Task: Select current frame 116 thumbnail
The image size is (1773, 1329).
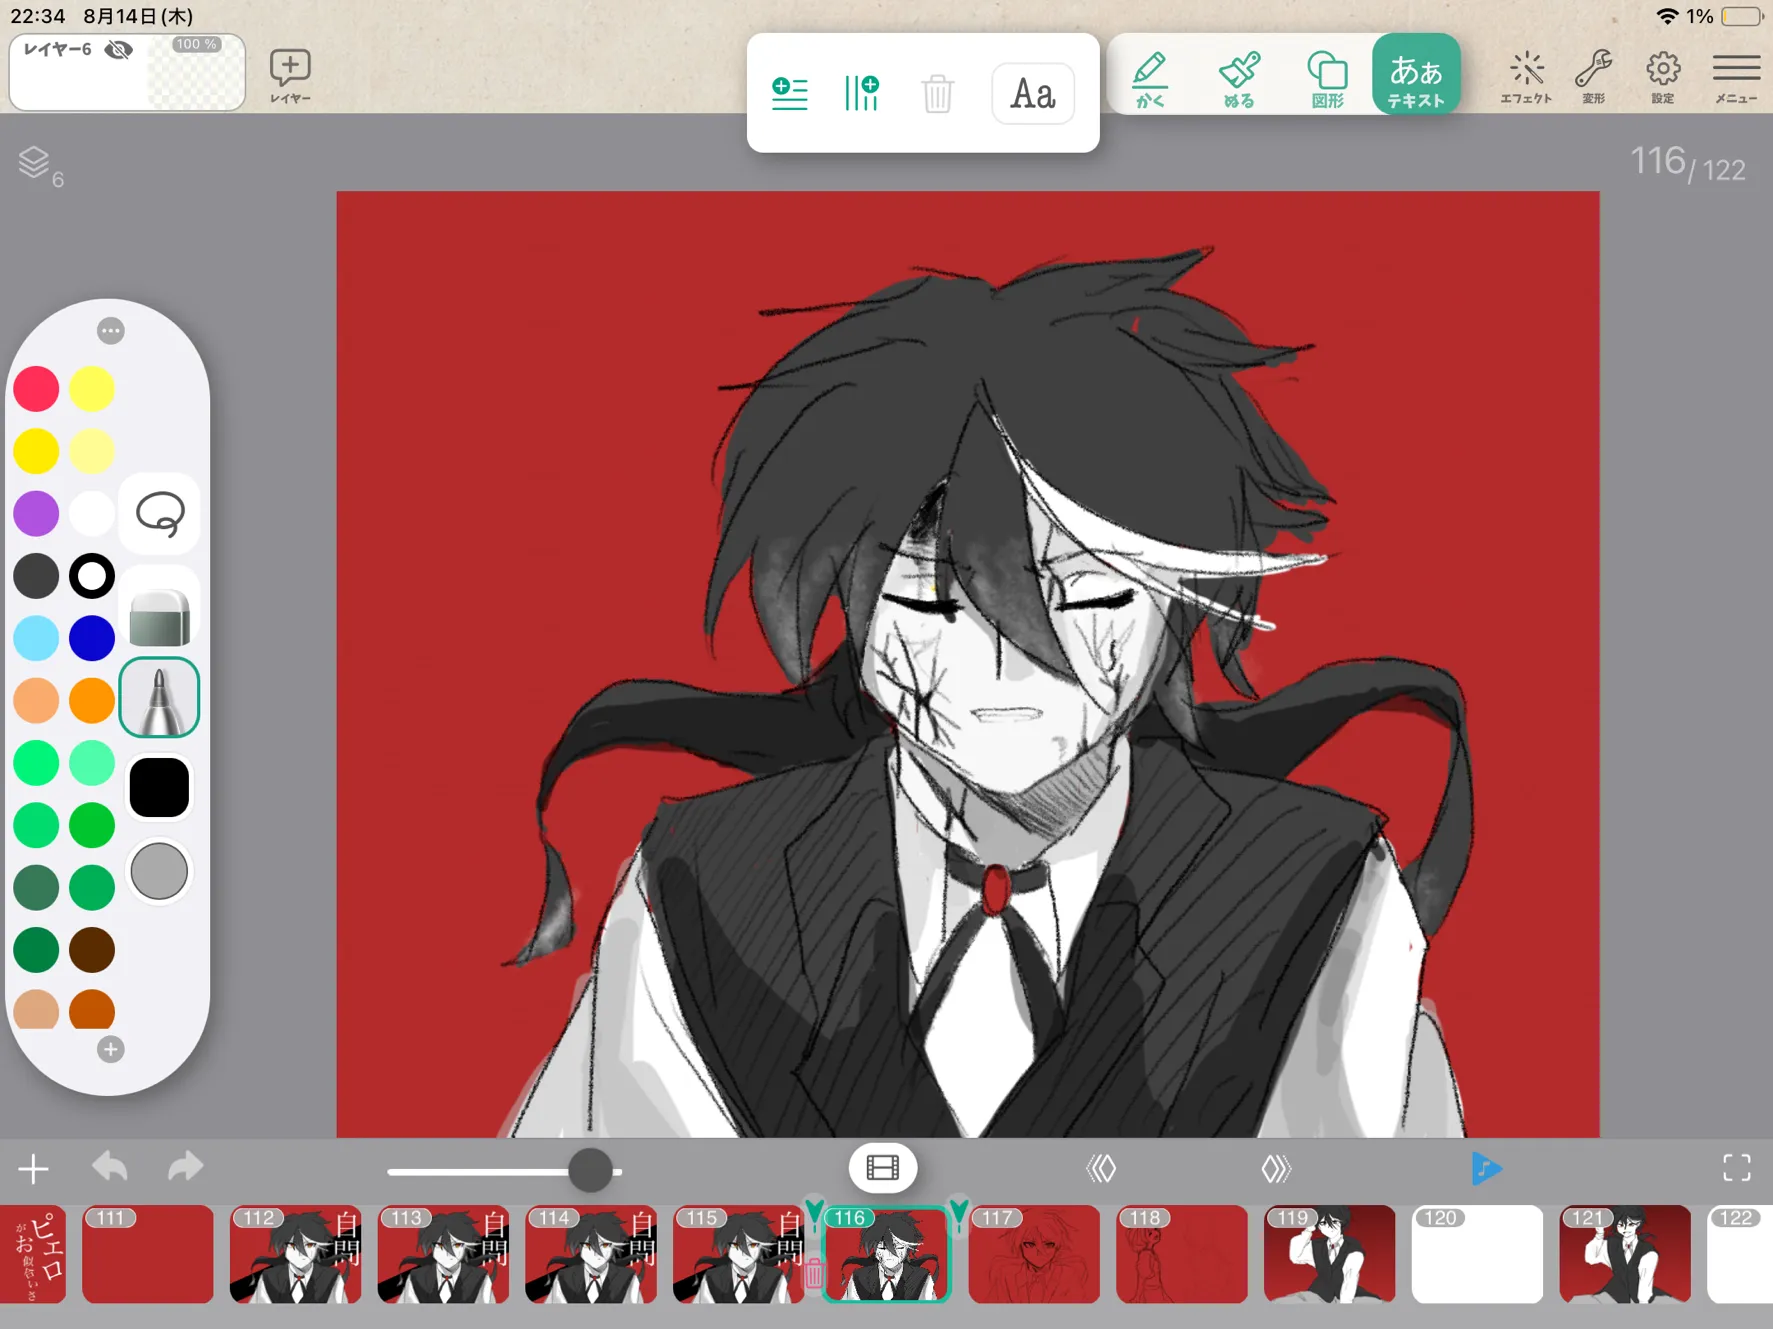Action: click(x=886, y=1254)
